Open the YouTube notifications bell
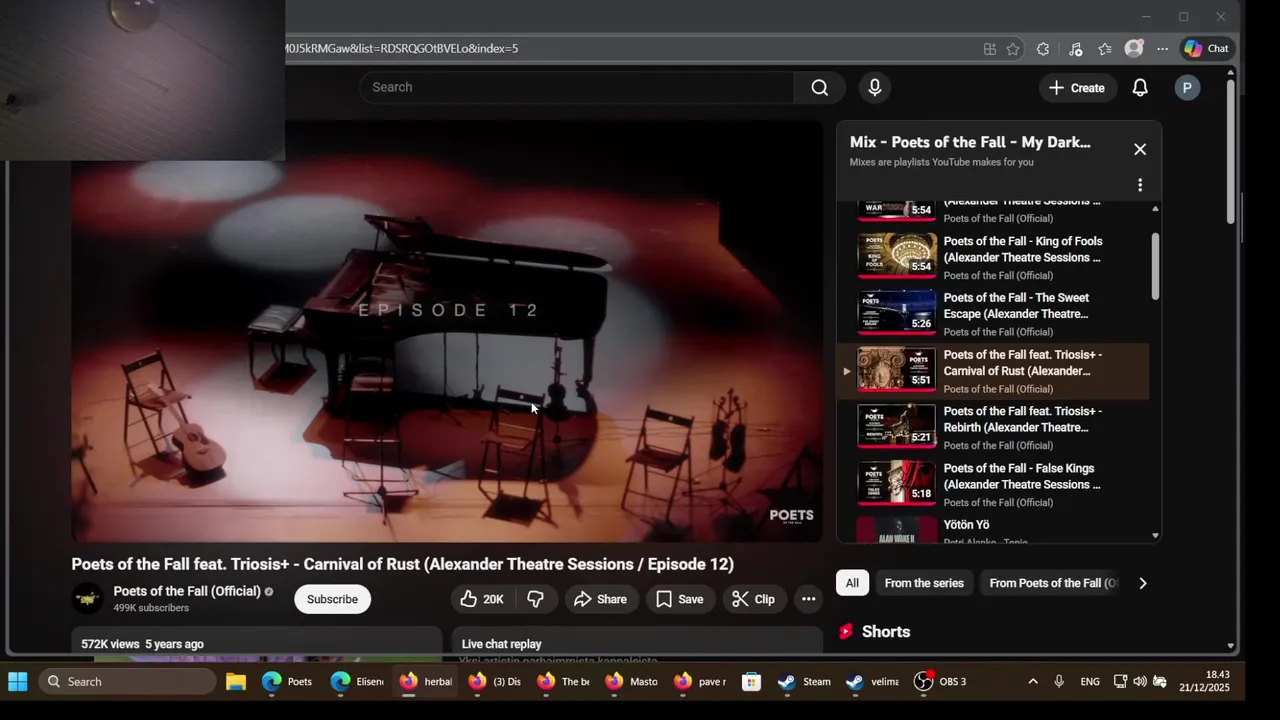Screen dimensions: 1280x720 tap(1140, 88)
